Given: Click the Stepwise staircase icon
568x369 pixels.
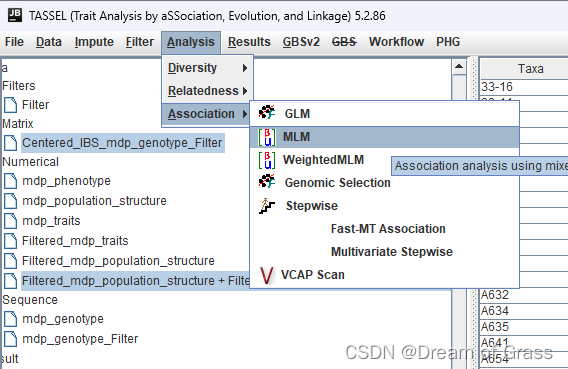Looking at the screenshot, I should 267,206.
